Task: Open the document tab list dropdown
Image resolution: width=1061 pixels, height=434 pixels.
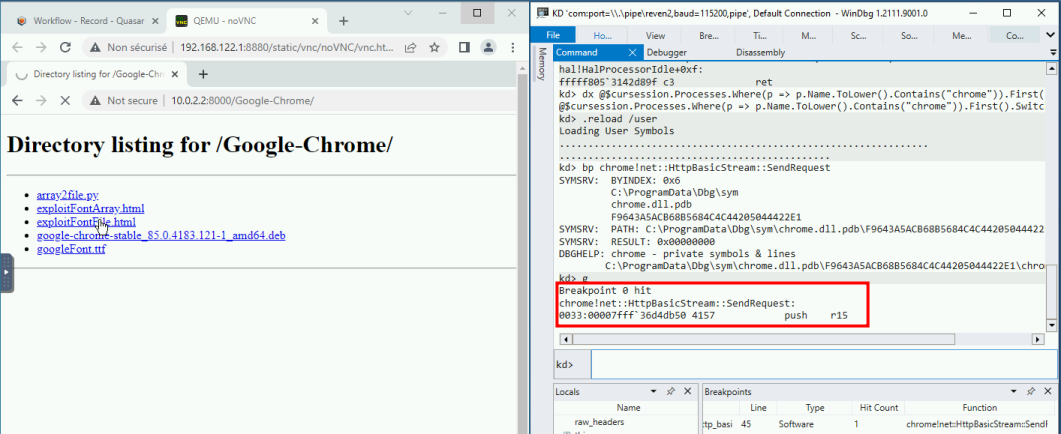Action: click(x=1052, y=53)
